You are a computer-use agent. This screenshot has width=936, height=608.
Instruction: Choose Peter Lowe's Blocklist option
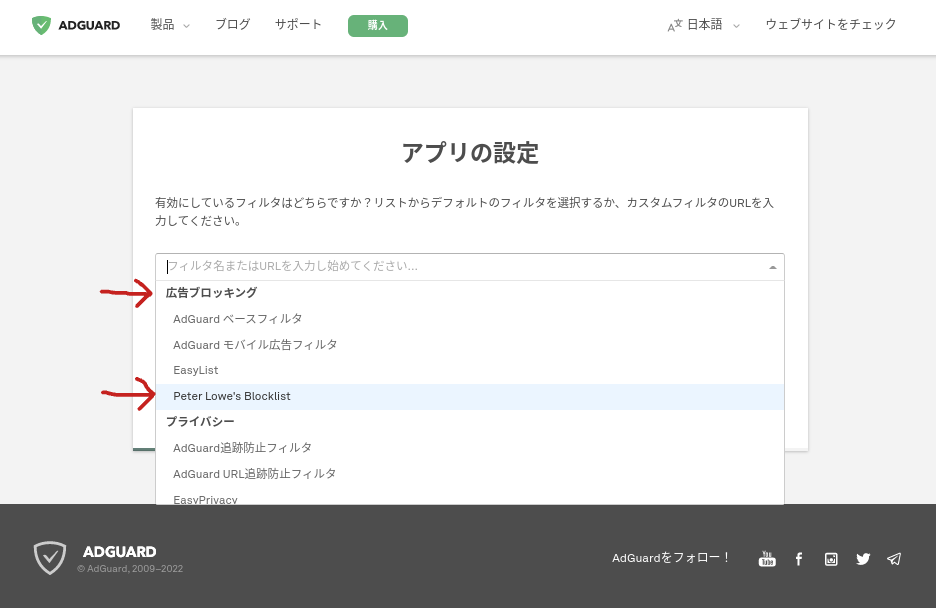tap(470, 397)
